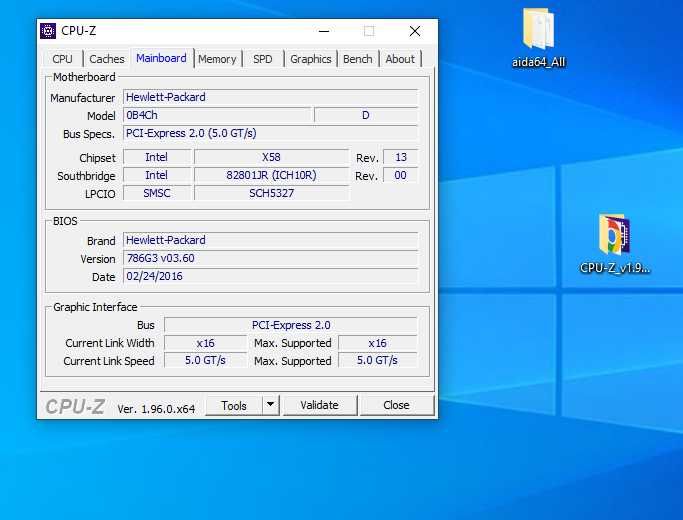
Task: Switch to the CPU tab
Action: click(63, 59)
